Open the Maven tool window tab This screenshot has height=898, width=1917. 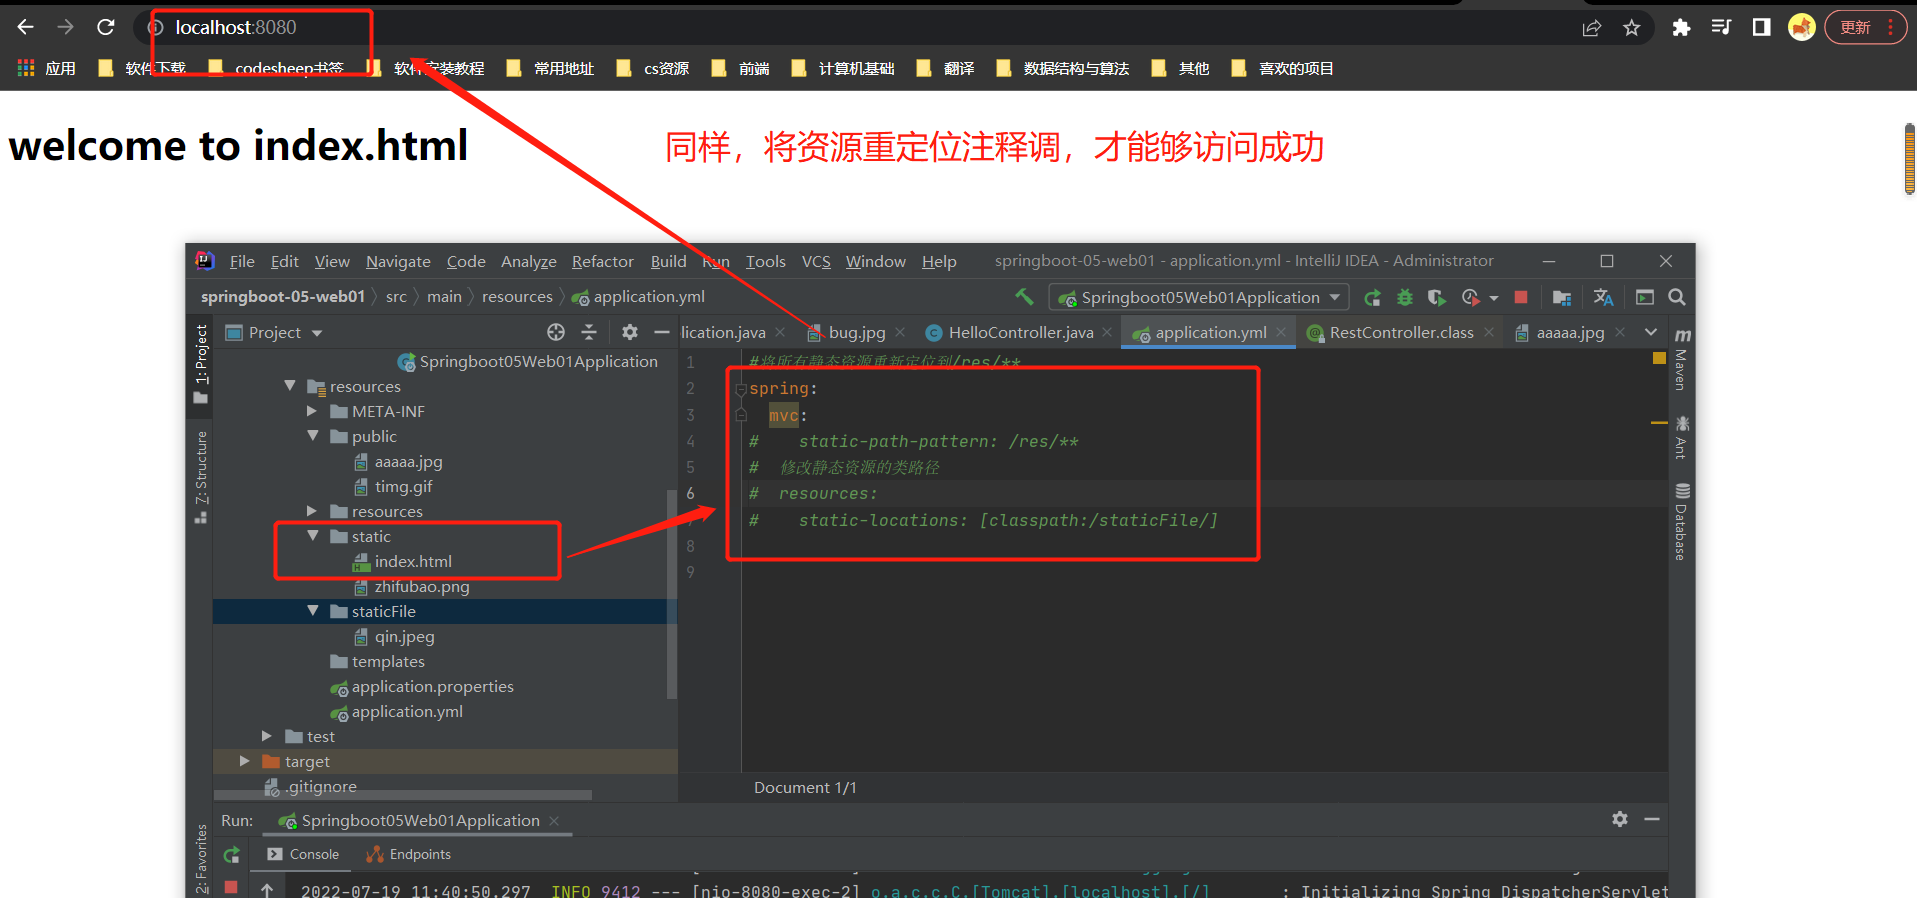(1682, 359)
